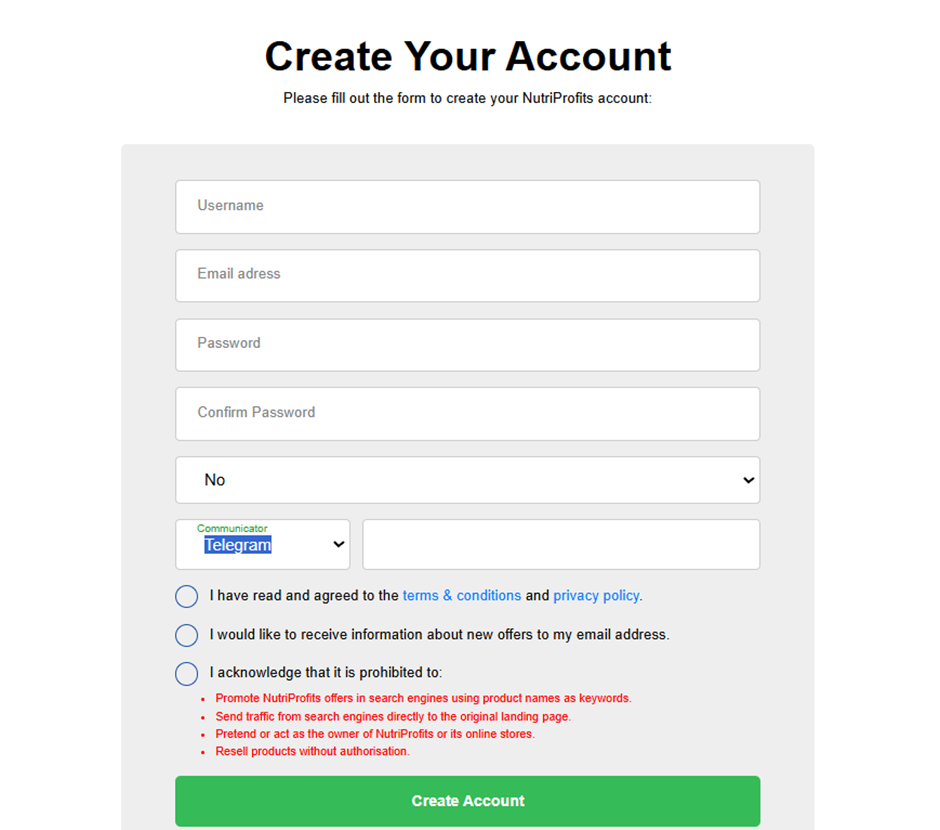Click the 'Please fill out the form' subtitle
Viewport: 940px width, 830px height.
click(467, 99)
